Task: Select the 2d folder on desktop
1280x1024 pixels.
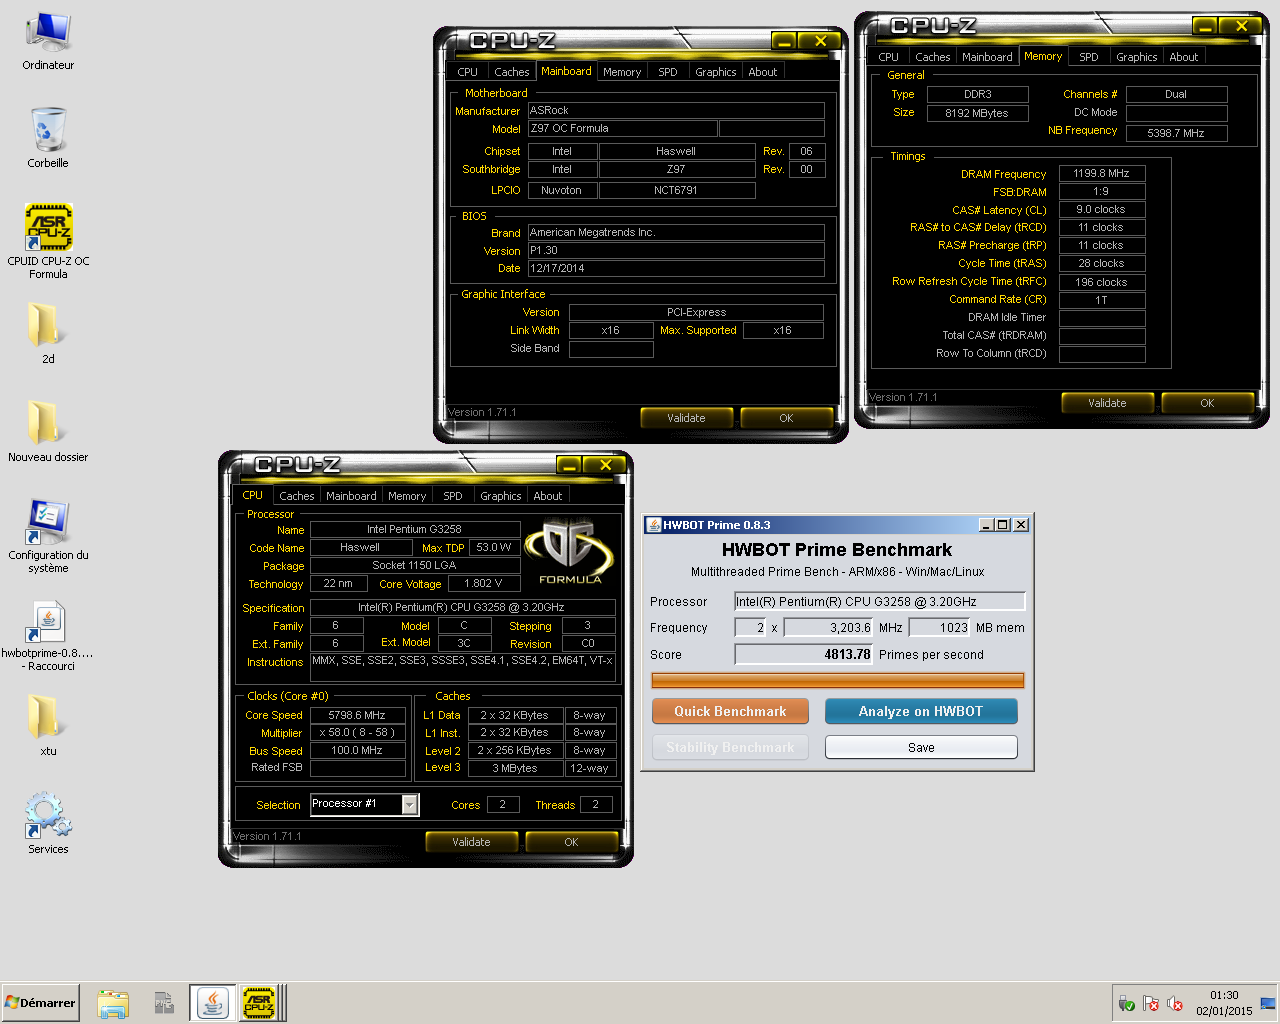Action: pyautogui.click(x=48, y=332)
